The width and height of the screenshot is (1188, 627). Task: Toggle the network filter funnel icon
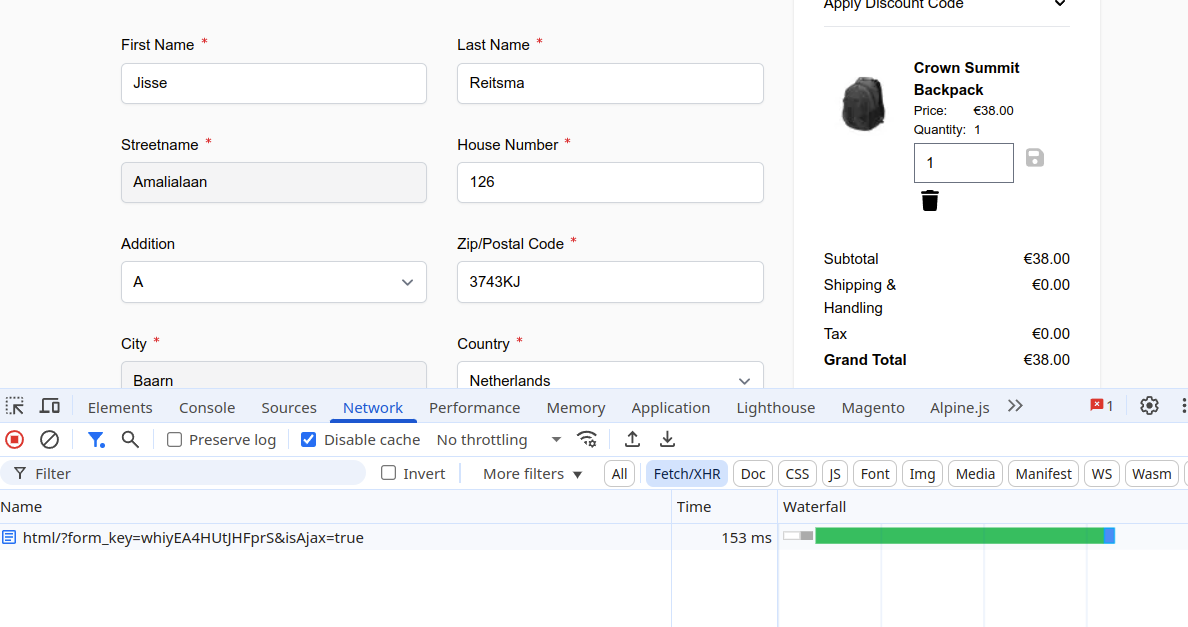pos(96,440)
